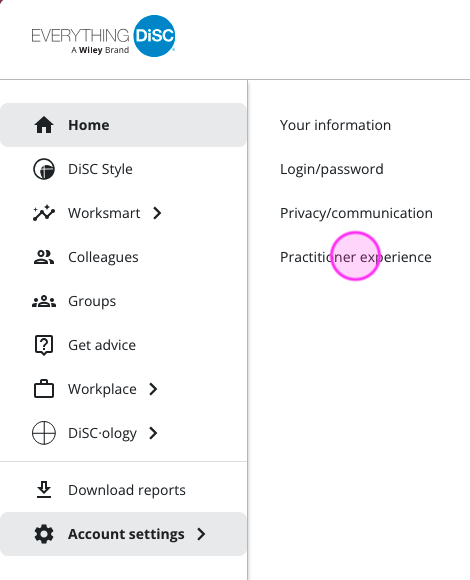Open DiSC Style page
Image resolution: width=470 pixels, height=580 pixels.
pos(100,169)
